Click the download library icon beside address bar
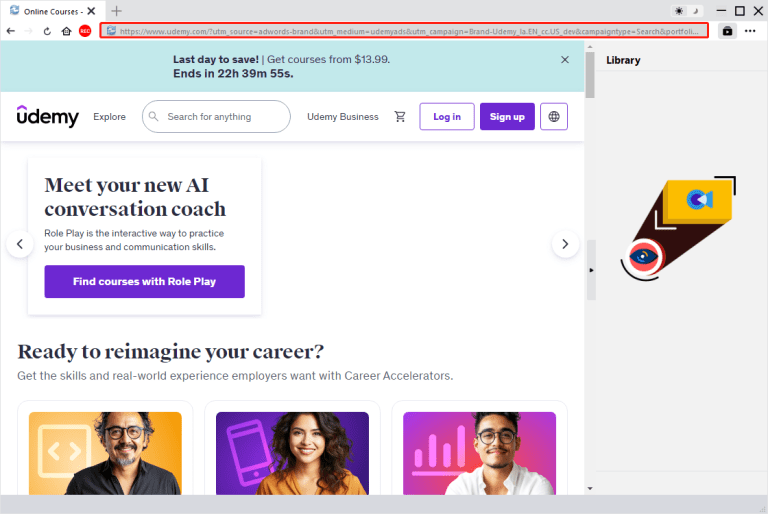 726,31
